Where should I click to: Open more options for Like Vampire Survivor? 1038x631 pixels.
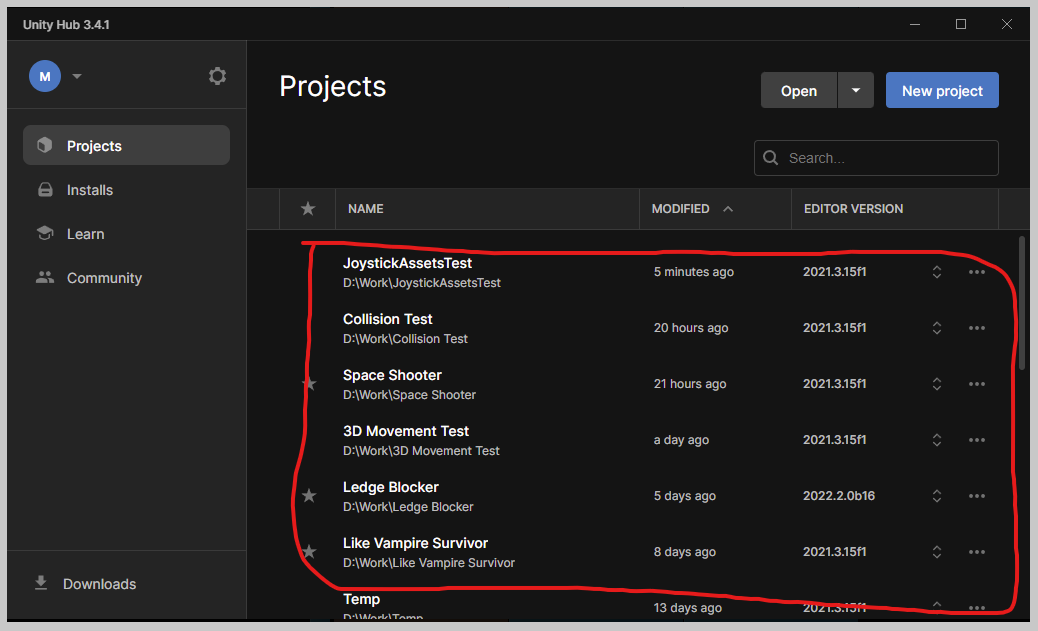point(976,552)
